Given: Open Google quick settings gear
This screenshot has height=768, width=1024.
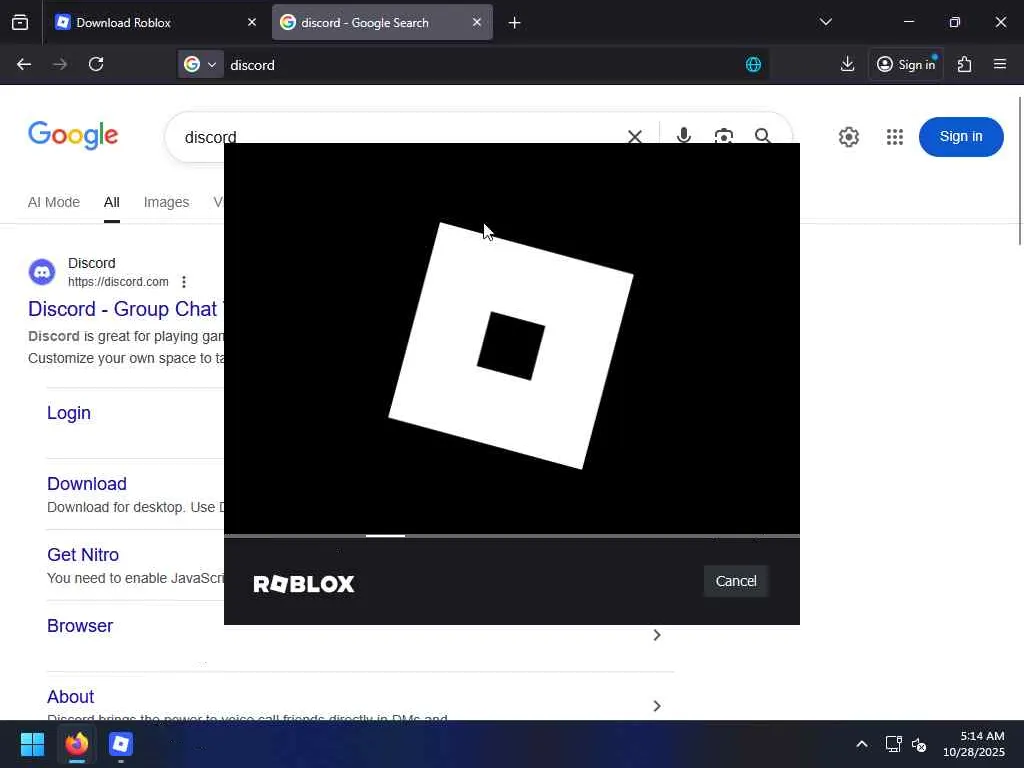Looking at the screenshot, I should coord(848,136).
